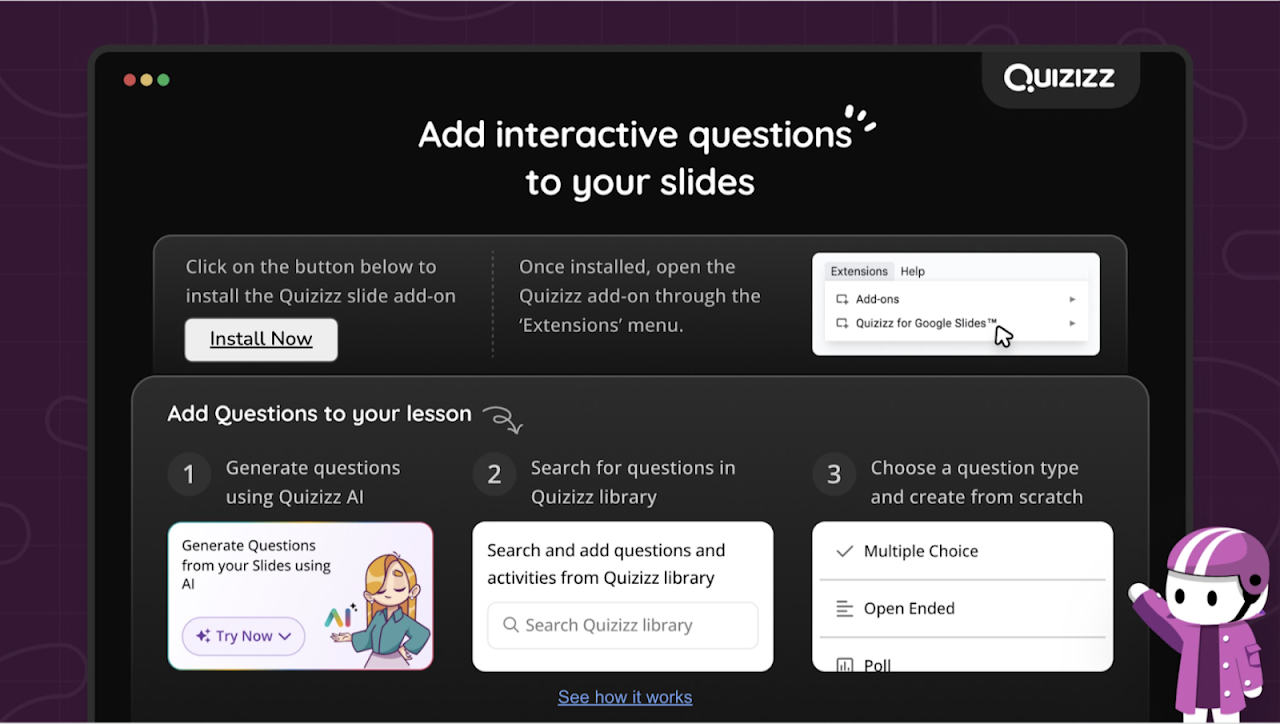This screenshot has width=1280, height=724.
Task: Click the Quizizz for Google Slides entry icon
Action: (x=842, y=323)
